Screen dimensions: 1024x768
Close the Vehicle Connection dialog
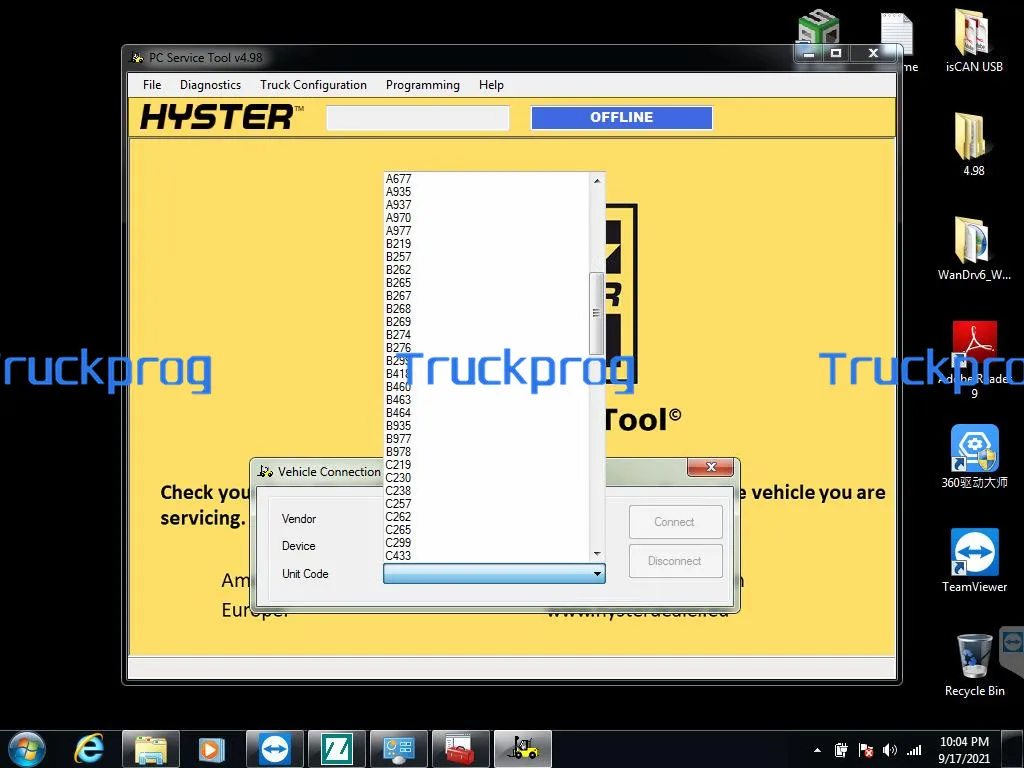tap(711, 467)
